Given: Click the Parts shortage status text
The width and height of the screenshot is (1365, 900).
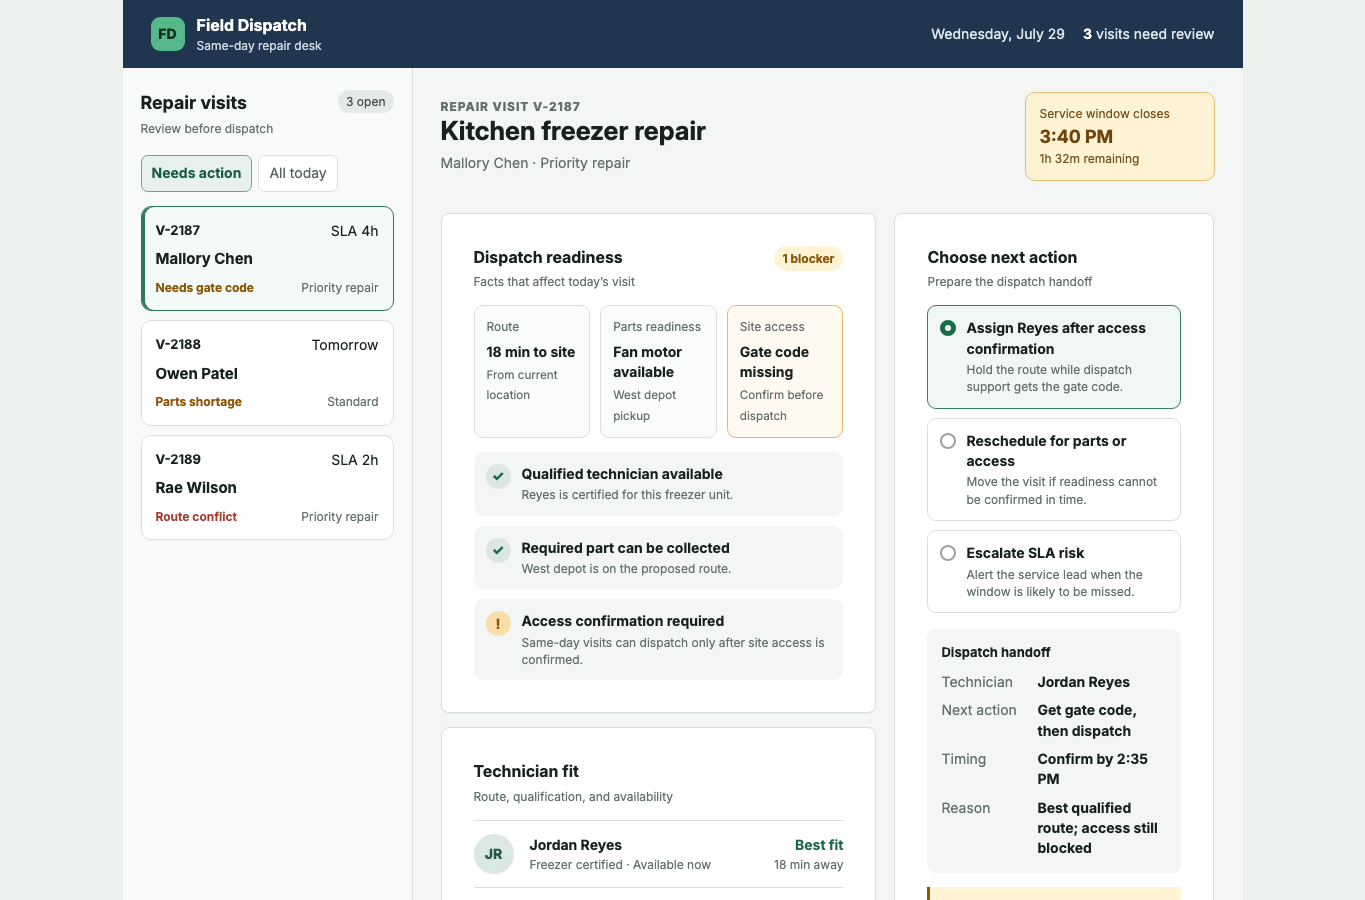Looking at the screenshot, I should point(198,402).
